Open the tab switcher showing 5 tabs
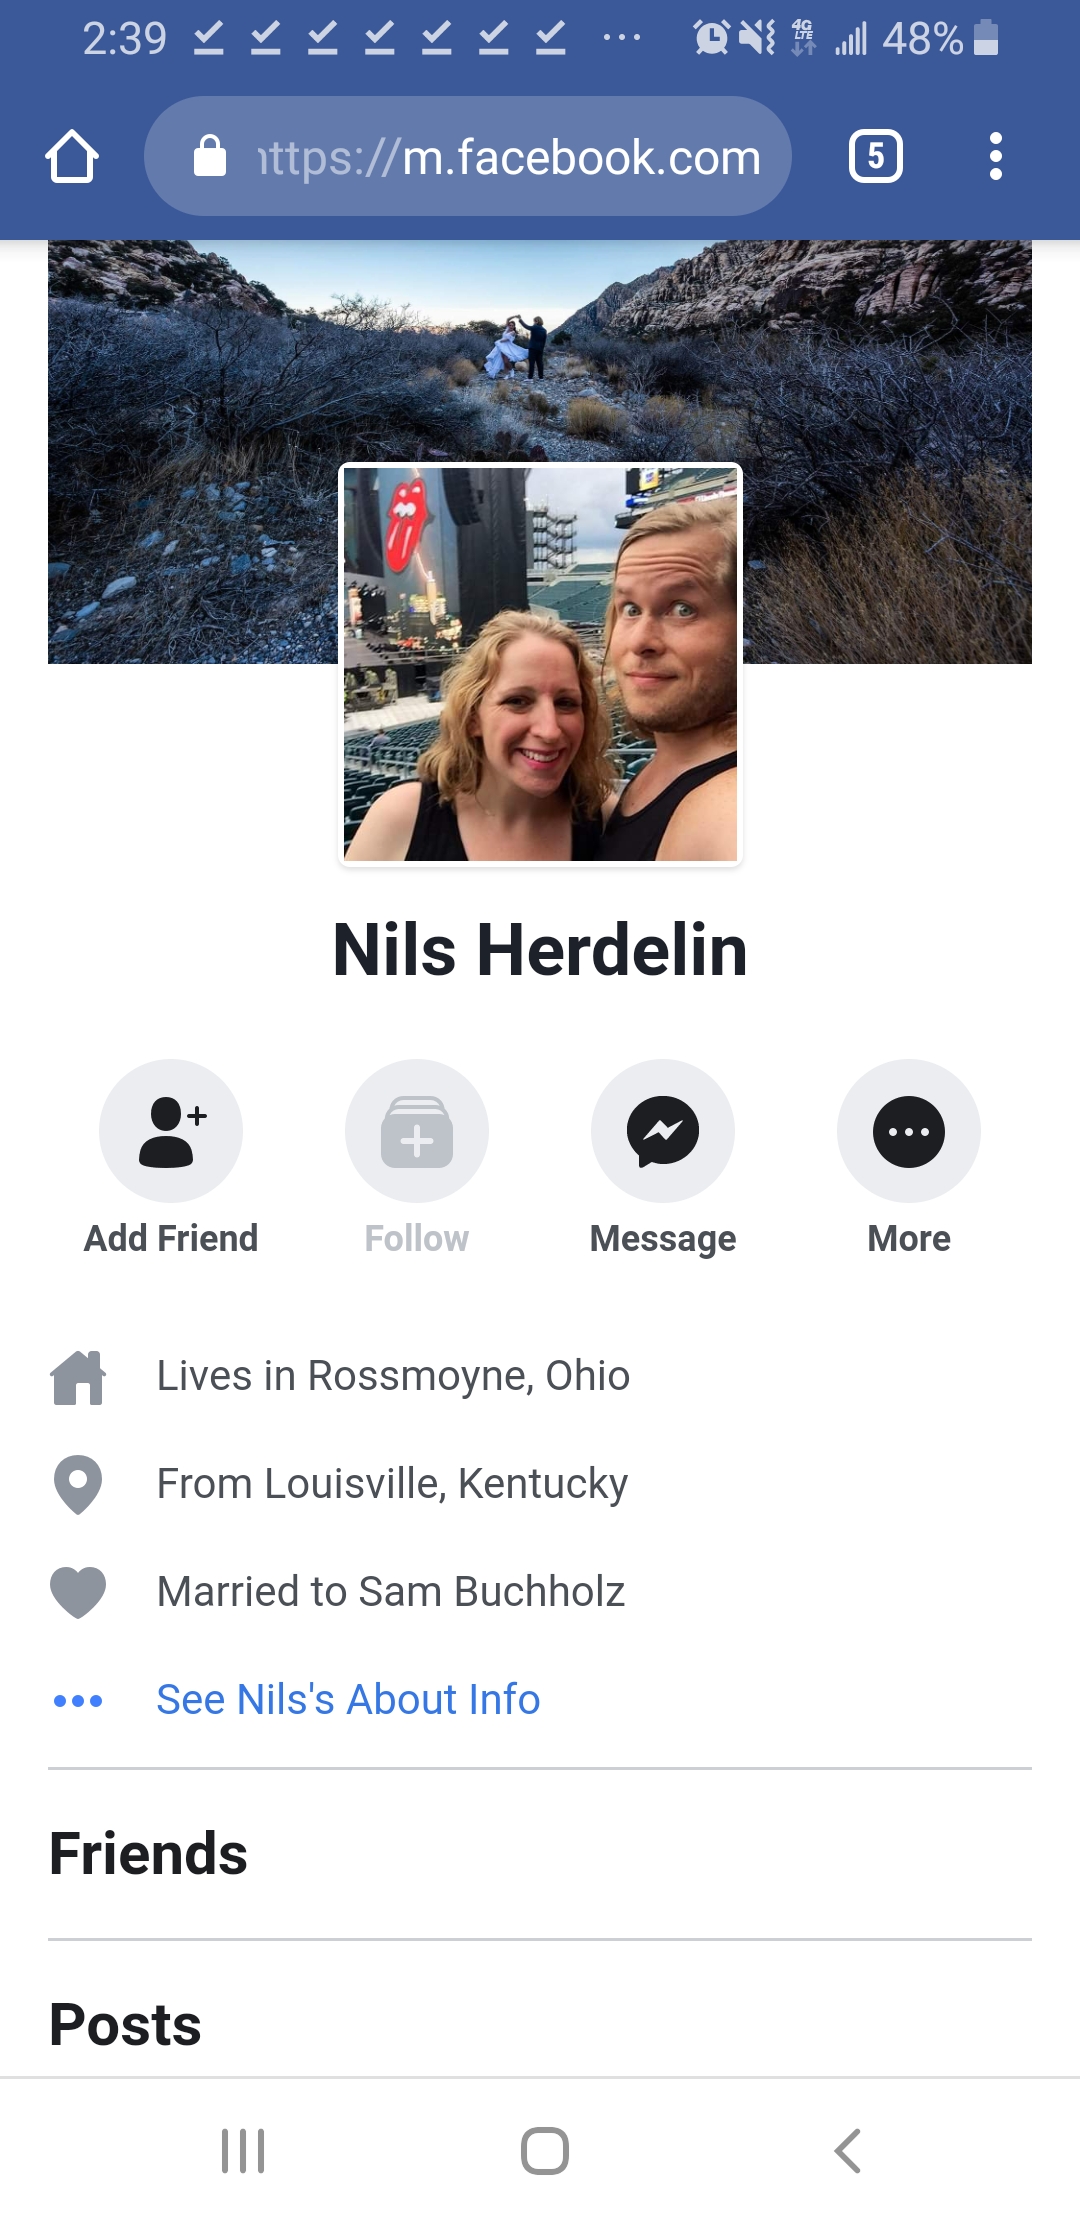 [x=876, y=157]
